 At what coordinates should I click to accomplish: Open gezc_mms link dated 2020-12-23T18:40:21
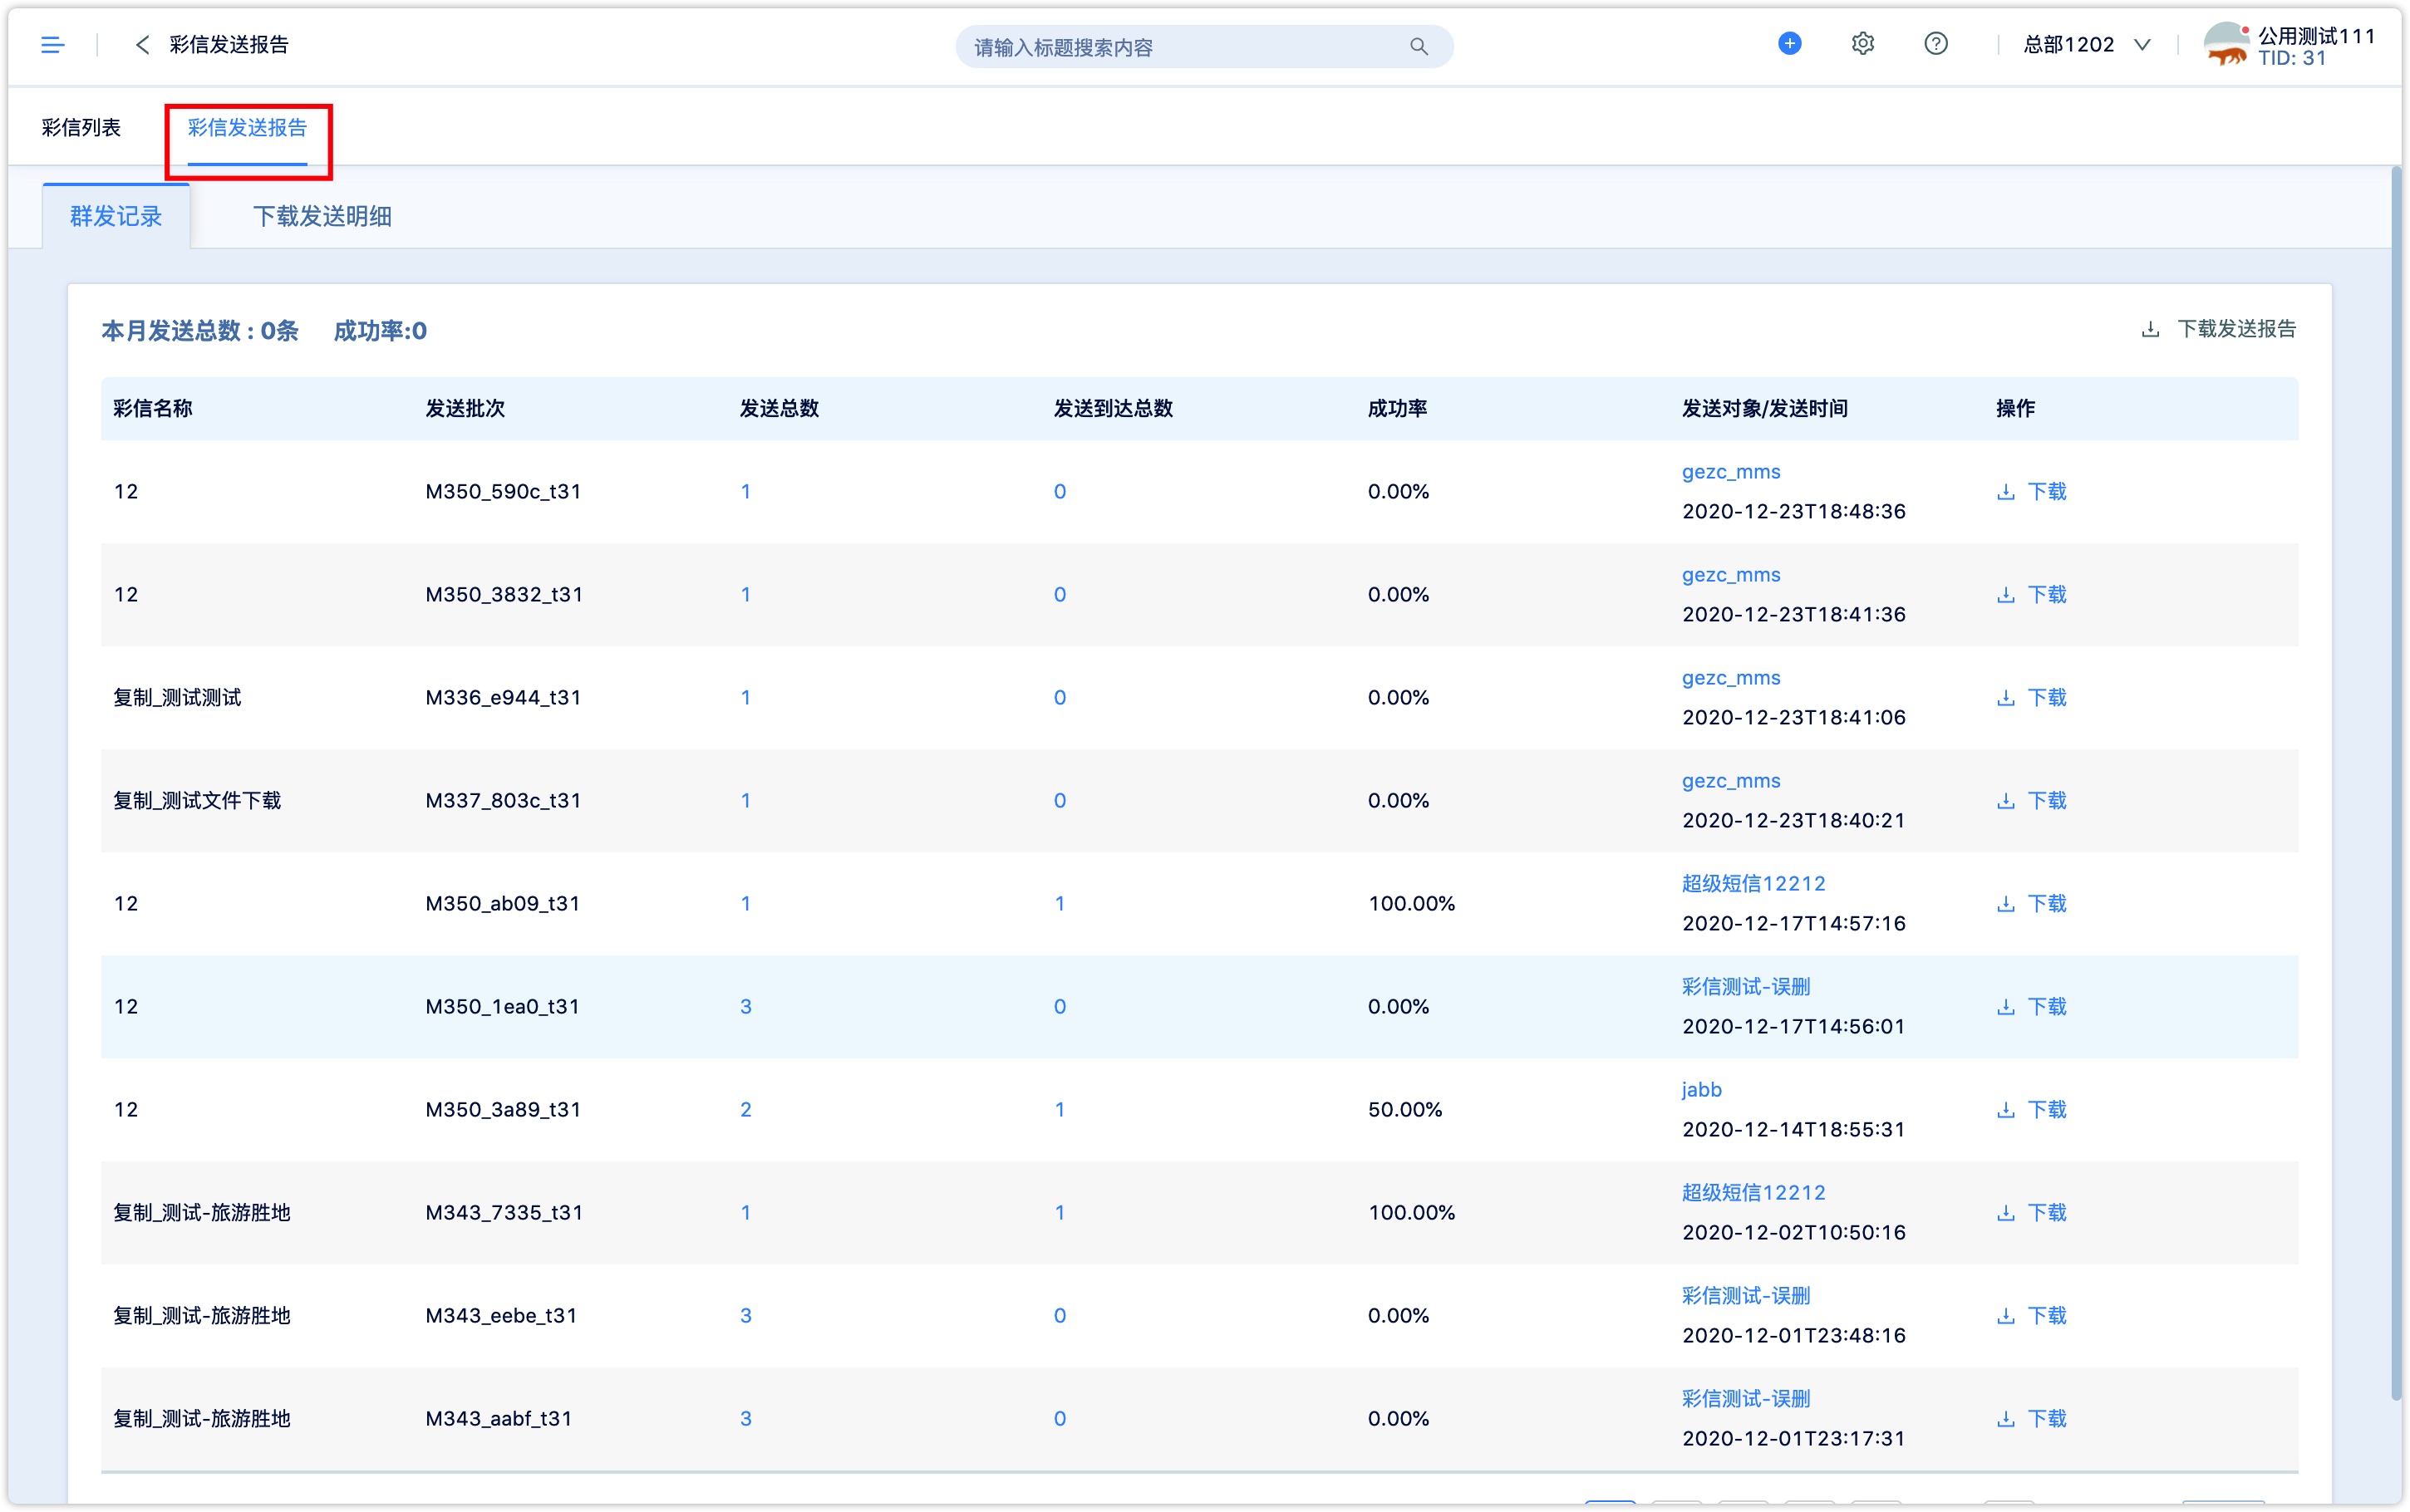click(x=1731, y=781)
